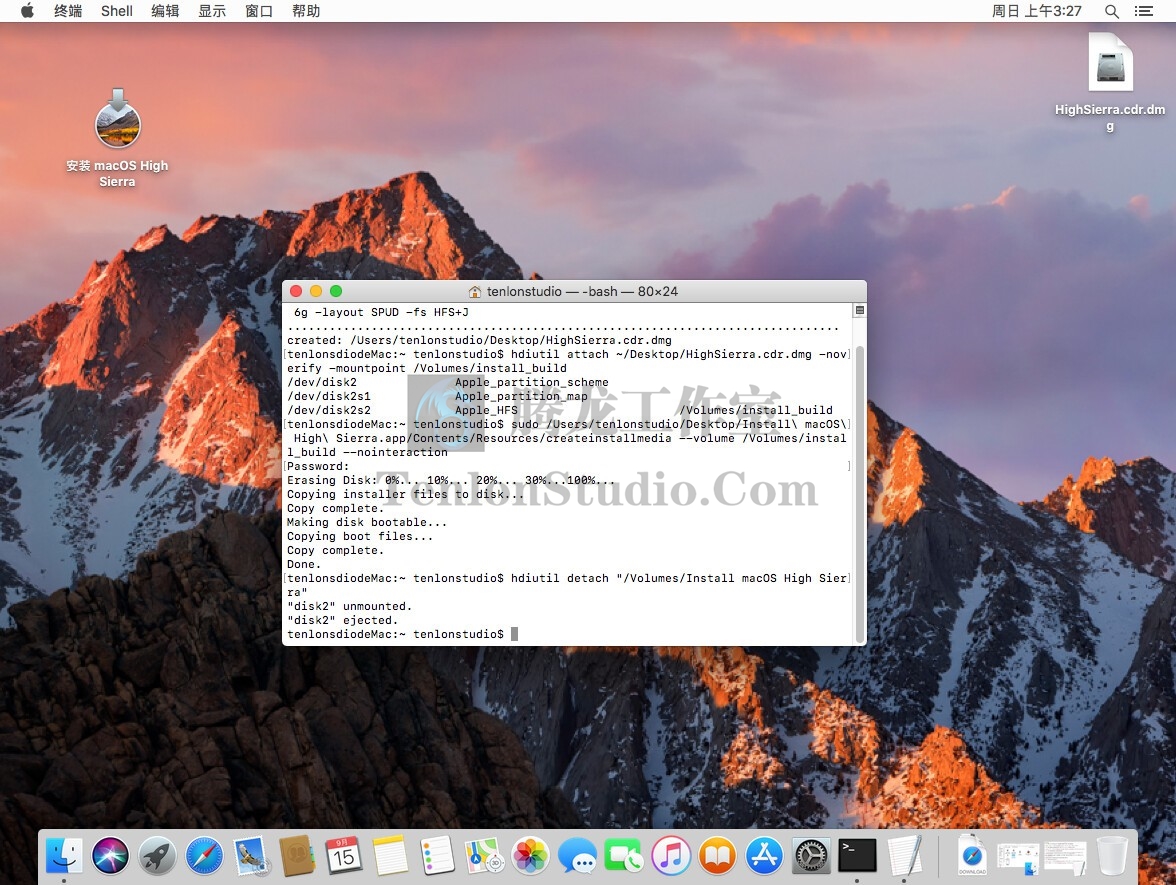Open the Shell menu

pos(117,11)
